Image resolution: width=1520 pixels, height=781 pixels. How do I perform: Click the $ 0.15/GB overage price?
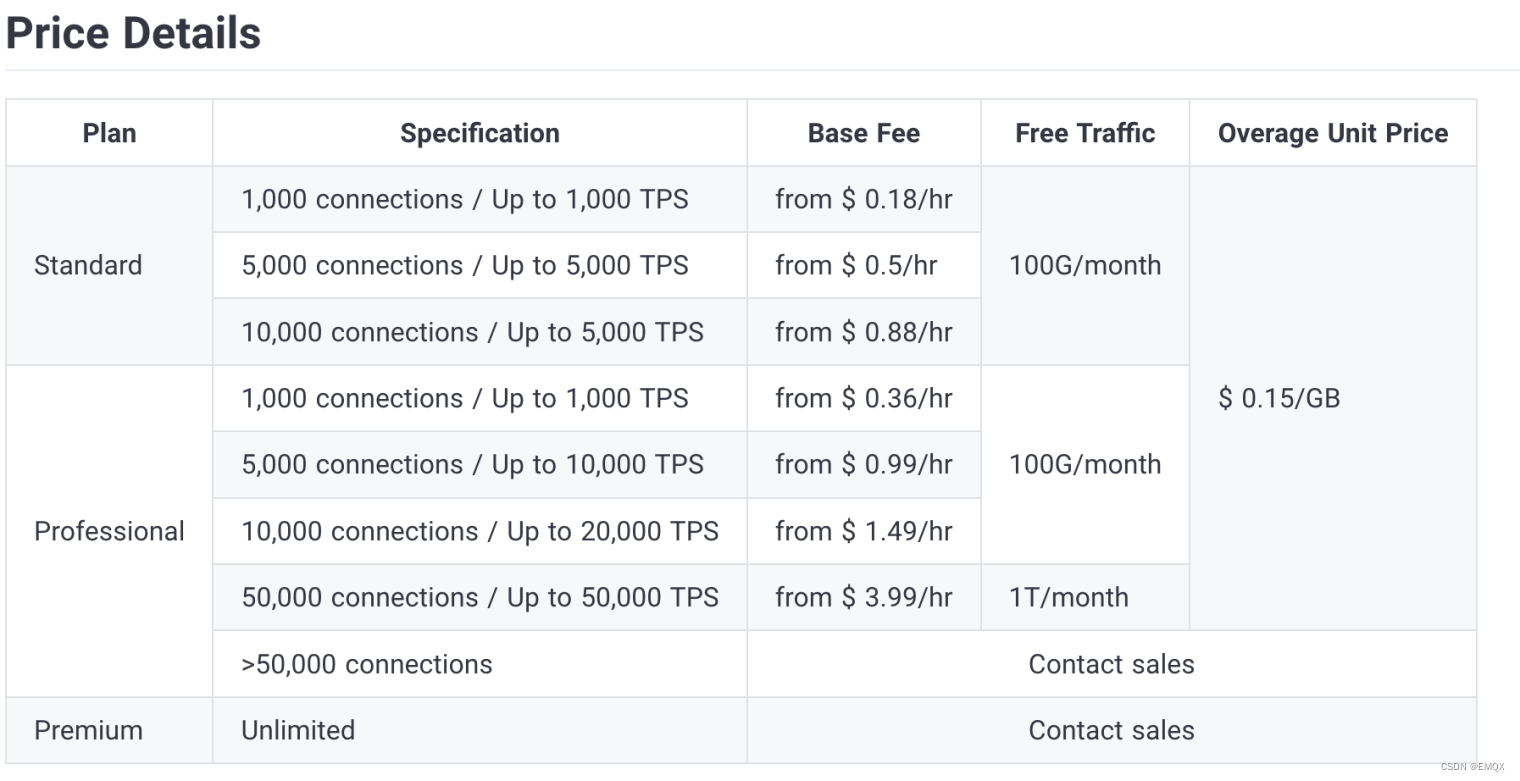click(1279, 398)
